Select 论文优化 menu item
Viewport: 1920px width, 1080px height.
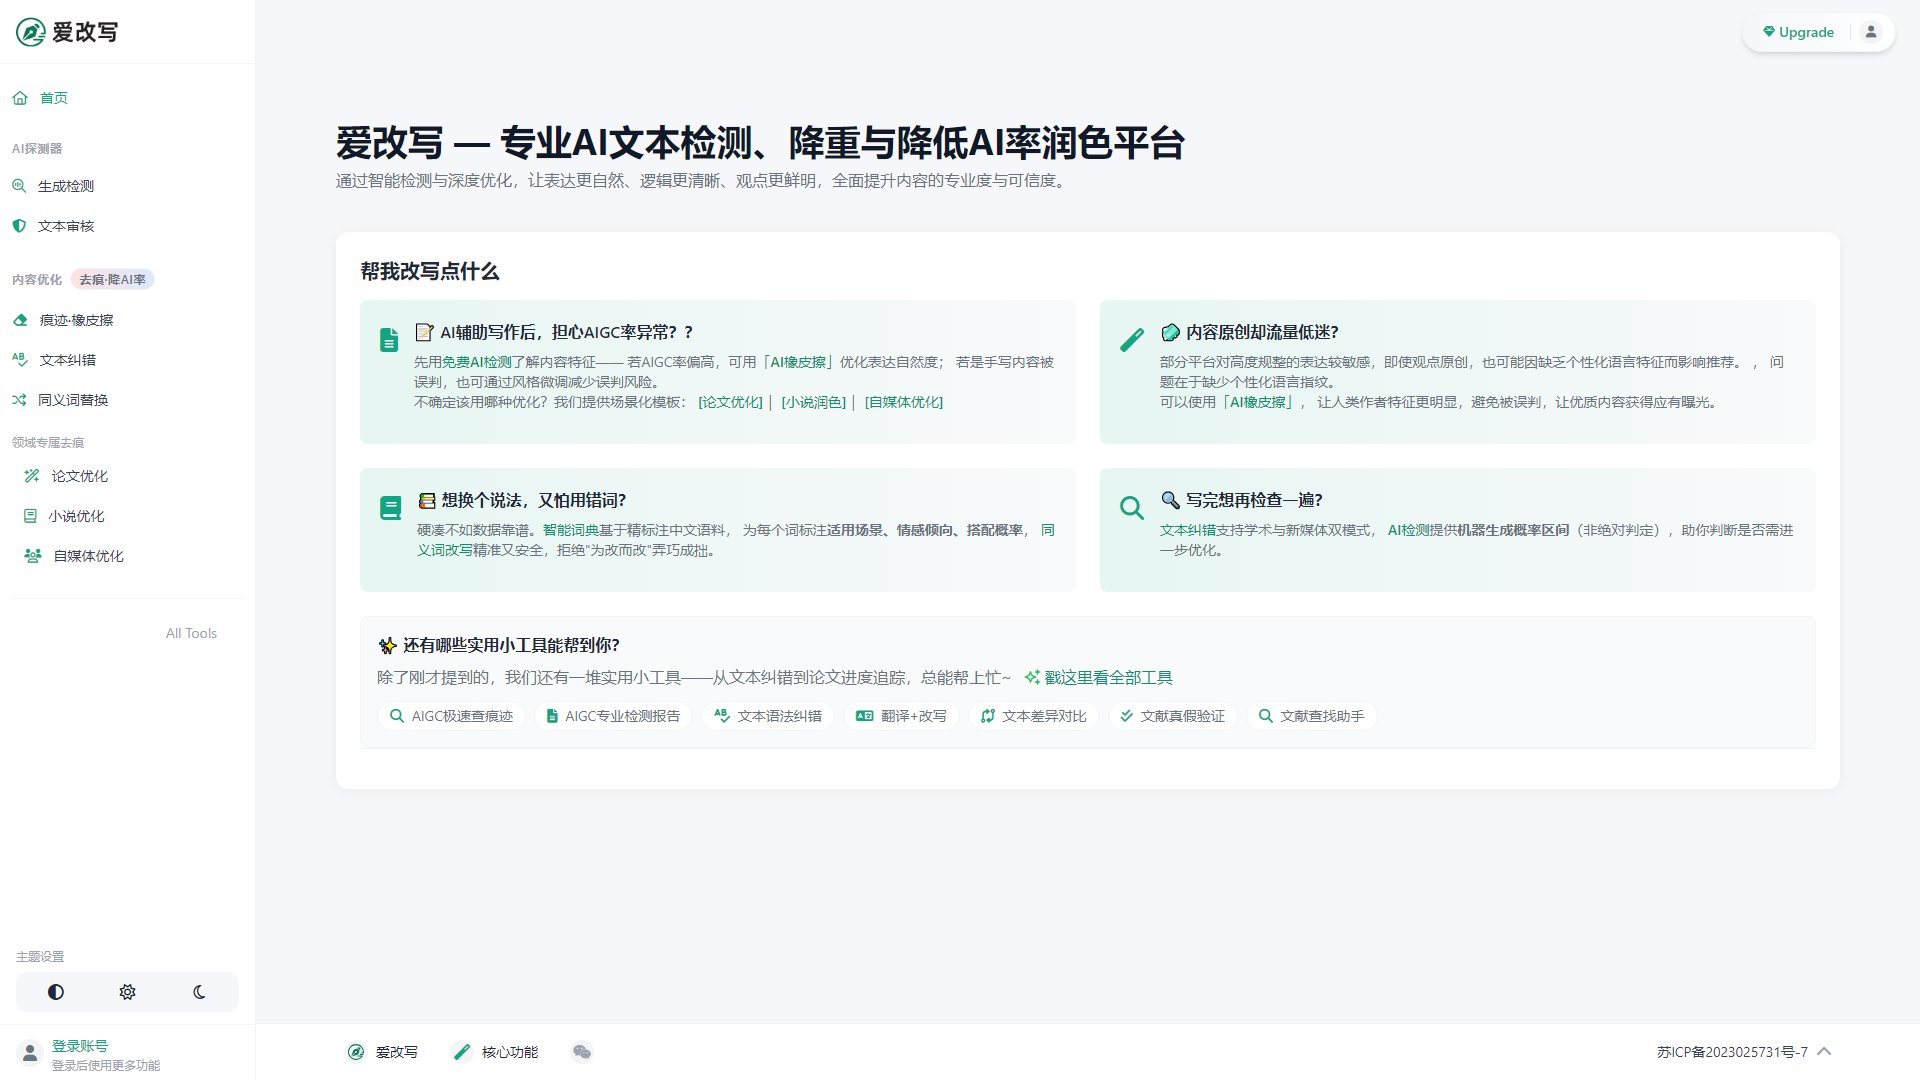79,476
